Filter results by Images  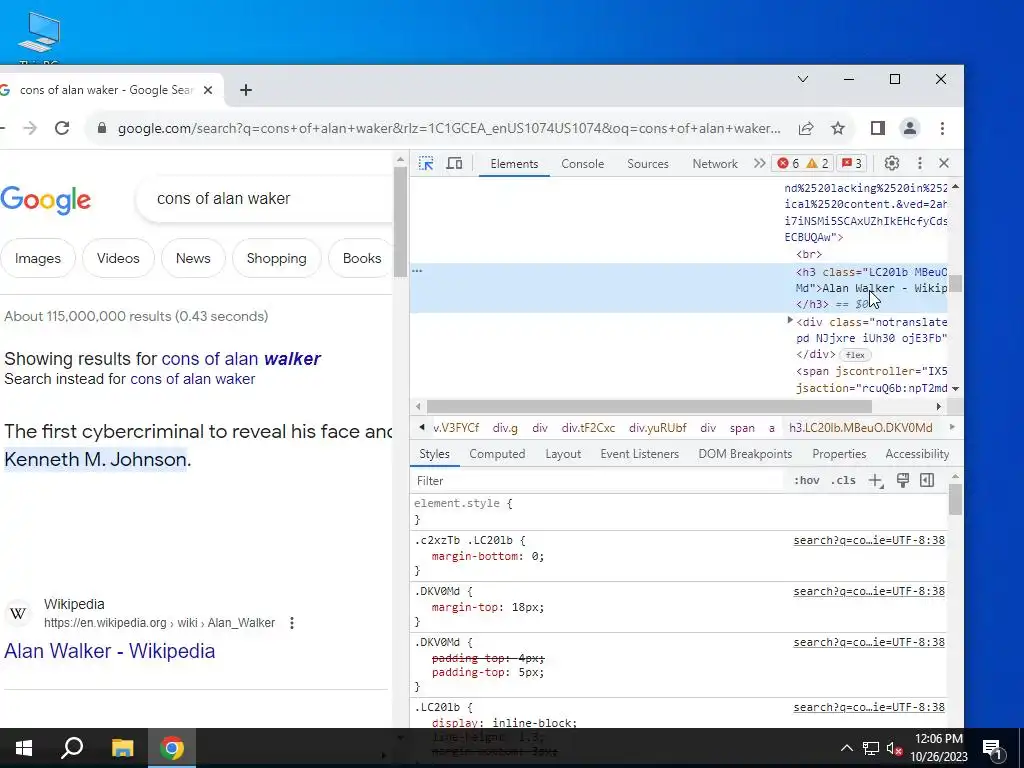pyautogui.click(x=38, y=259)
